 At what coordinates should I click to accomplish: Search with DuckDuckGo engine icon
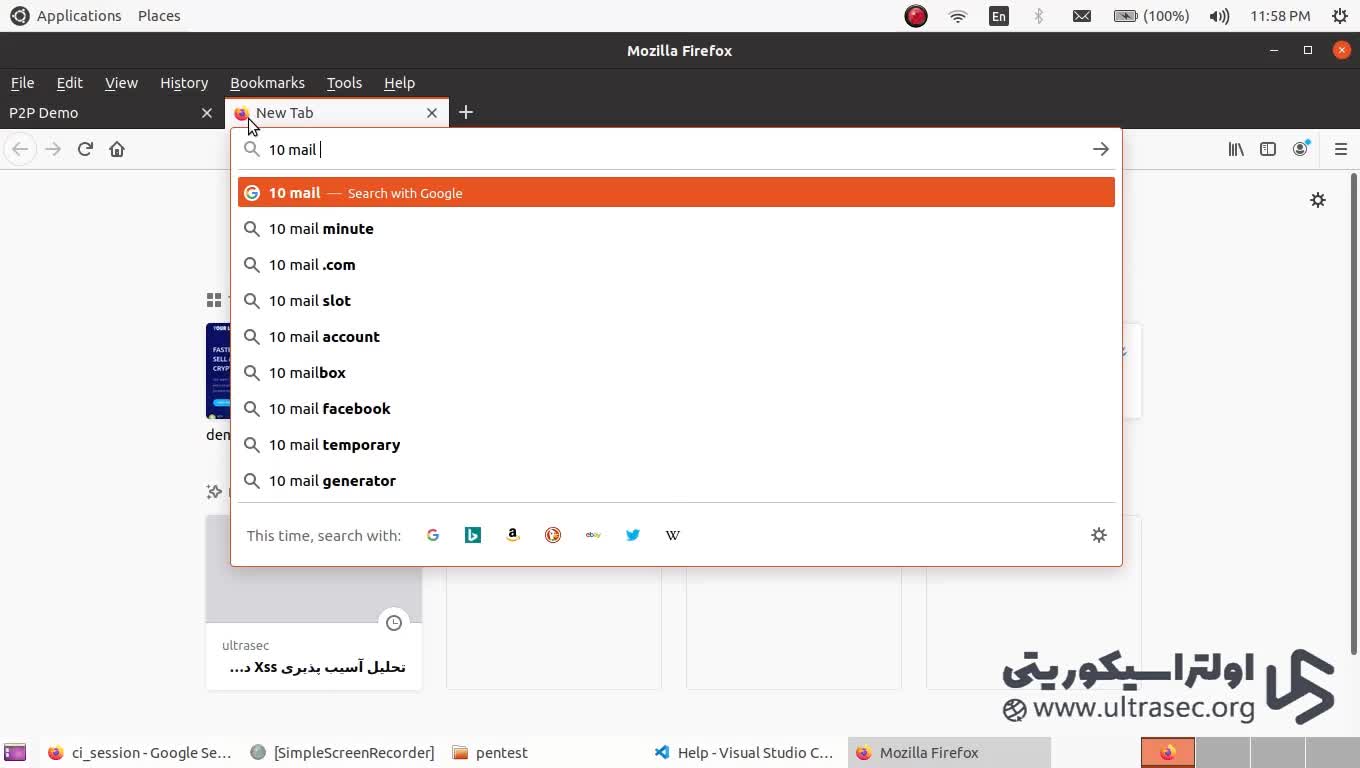pos(553,535)
